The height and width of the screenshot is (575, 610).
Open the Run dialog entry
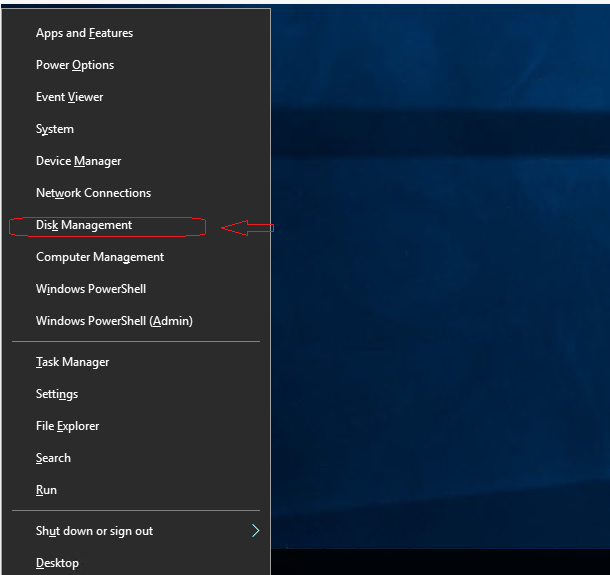click(136, 490)
